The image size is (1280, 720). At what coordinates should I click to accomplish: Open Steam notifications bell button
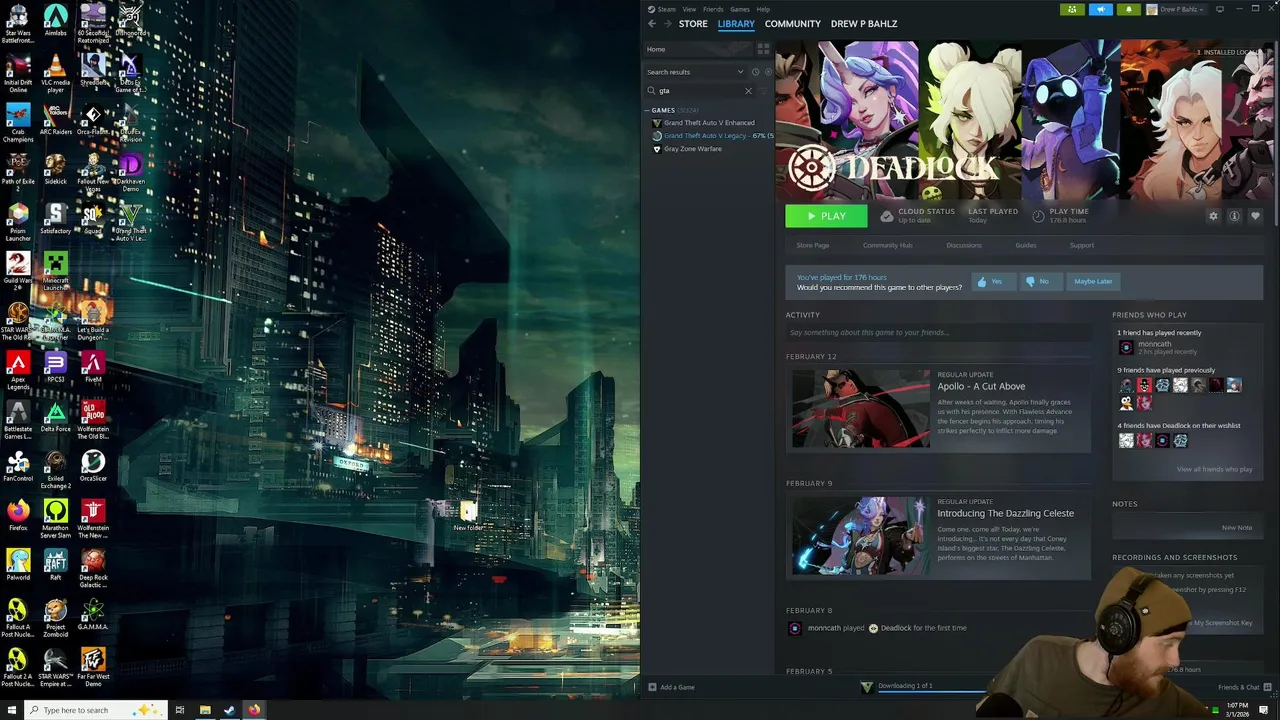point(1128,9)
